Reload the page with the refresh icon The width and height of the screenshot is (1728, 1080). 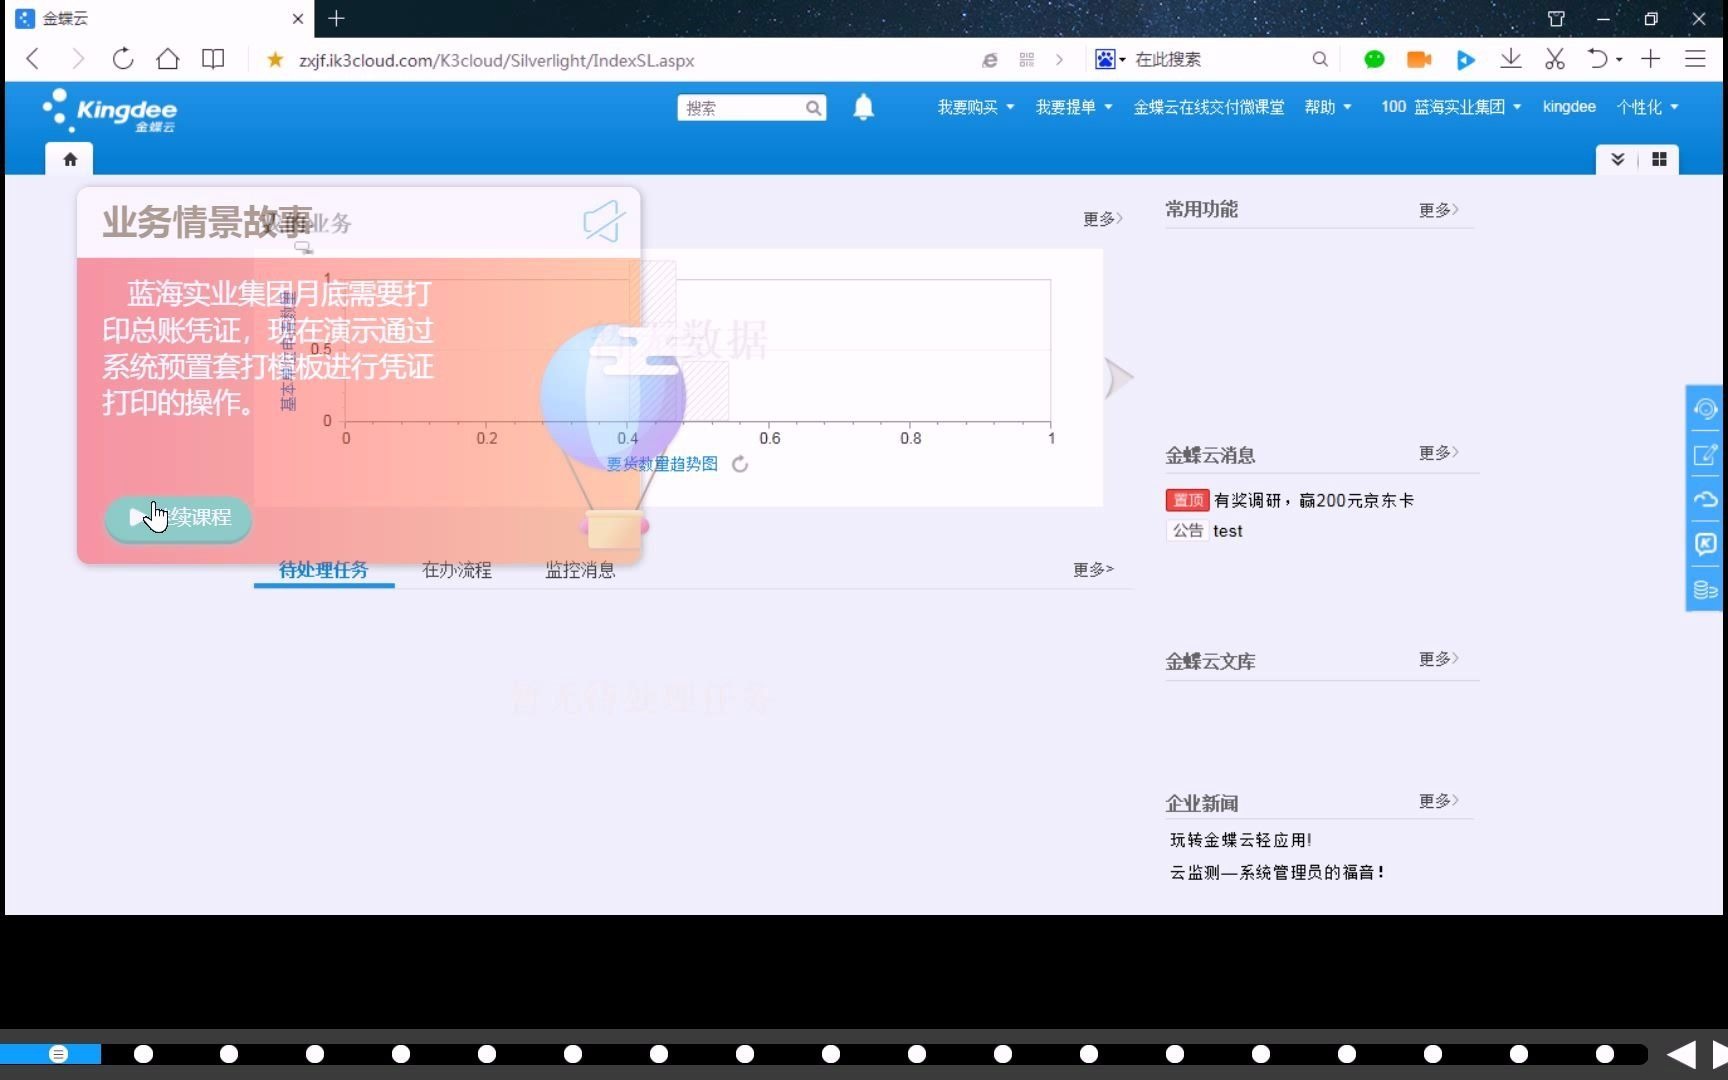pos(123,59)
